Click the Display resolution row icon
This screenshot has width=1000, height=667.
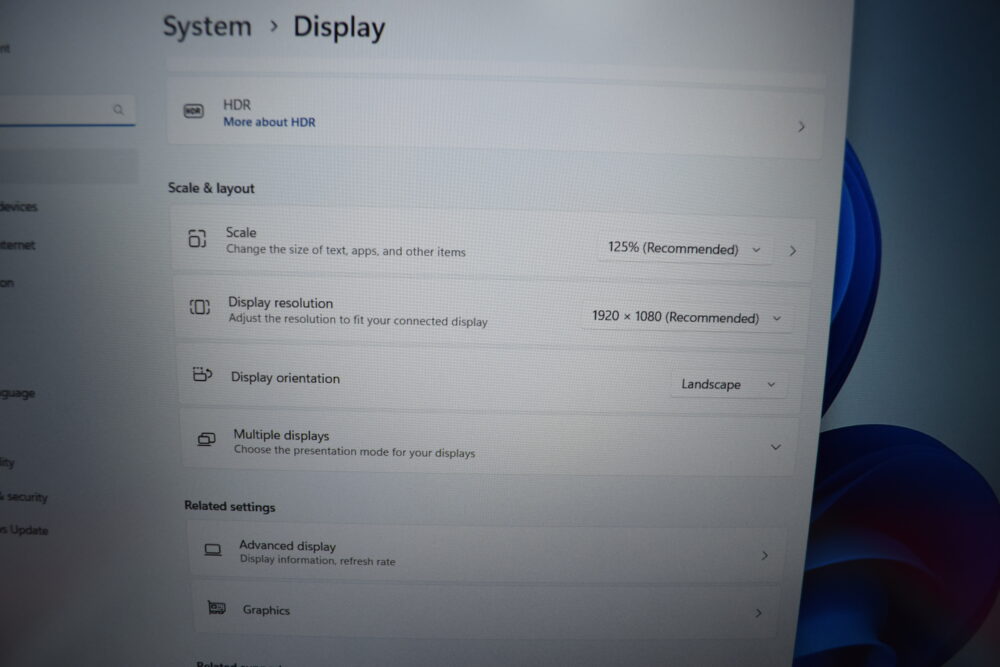200,307
